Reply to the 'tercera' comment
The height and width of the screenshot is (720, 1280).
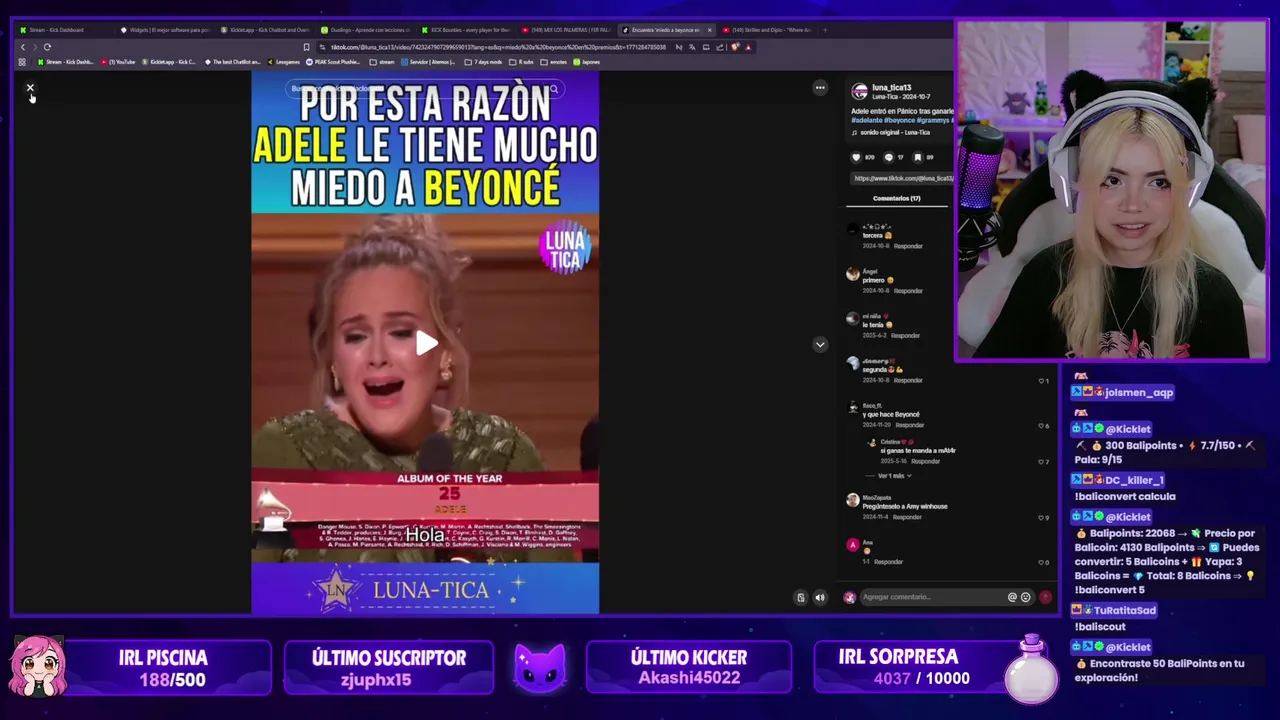pyautogui.click(x=908, y=246)
